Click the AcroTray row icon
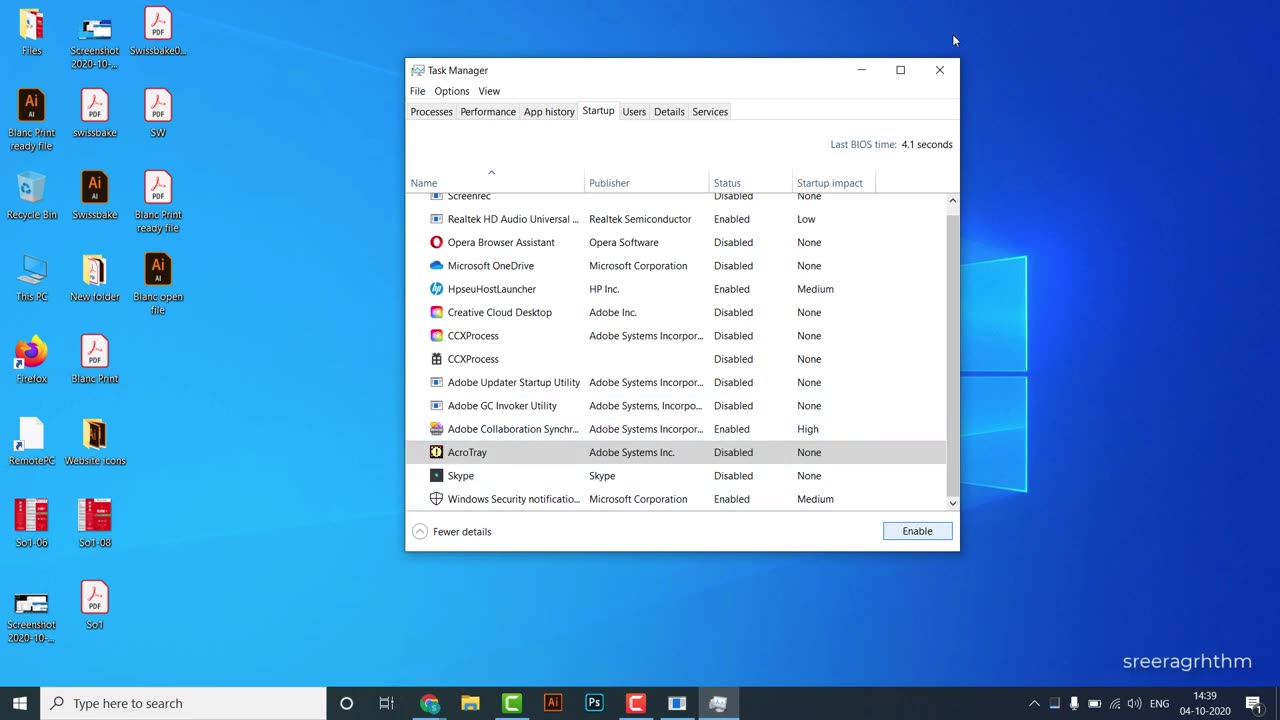Image resolution: width=1280 pixels, height=720 pixels. tap(436, 452)
